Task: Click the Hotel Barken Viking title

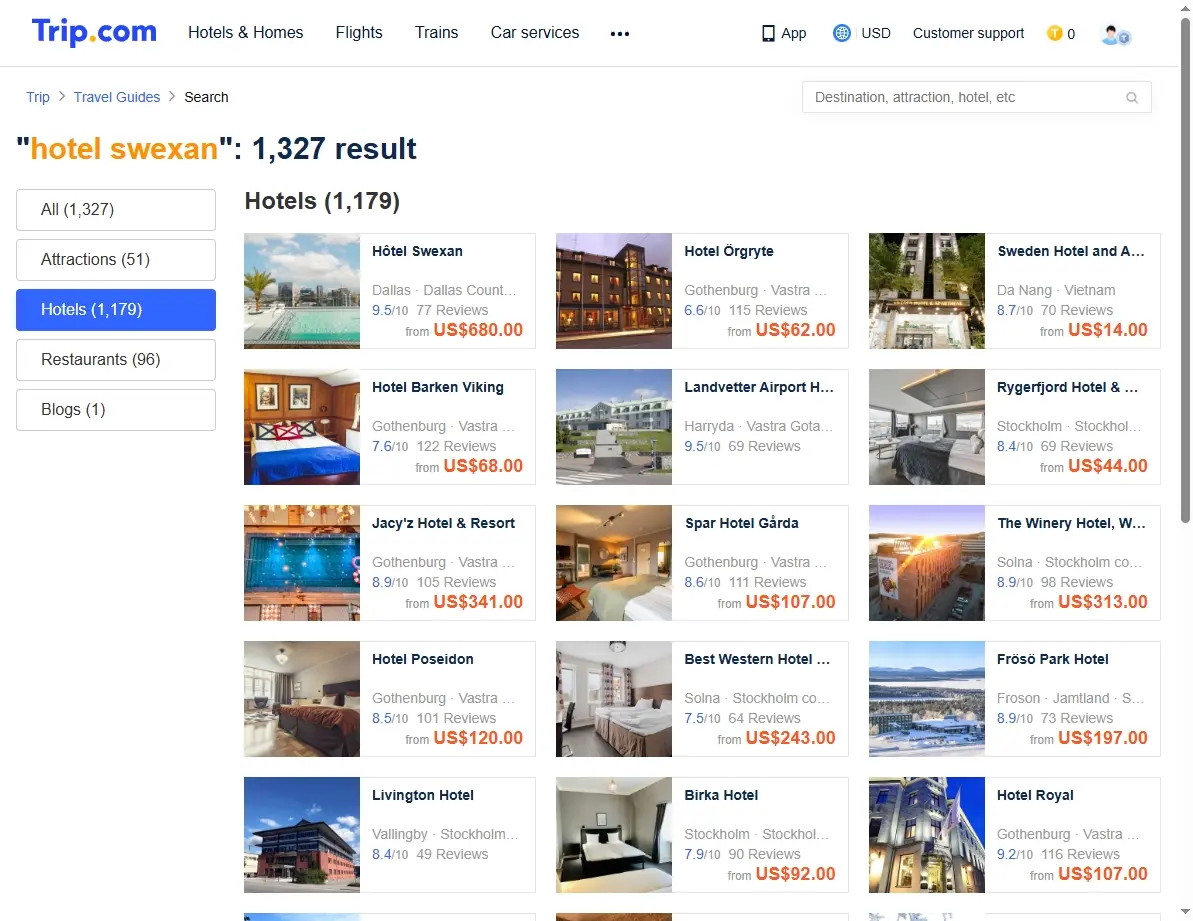Action: (x=437, y=387)
